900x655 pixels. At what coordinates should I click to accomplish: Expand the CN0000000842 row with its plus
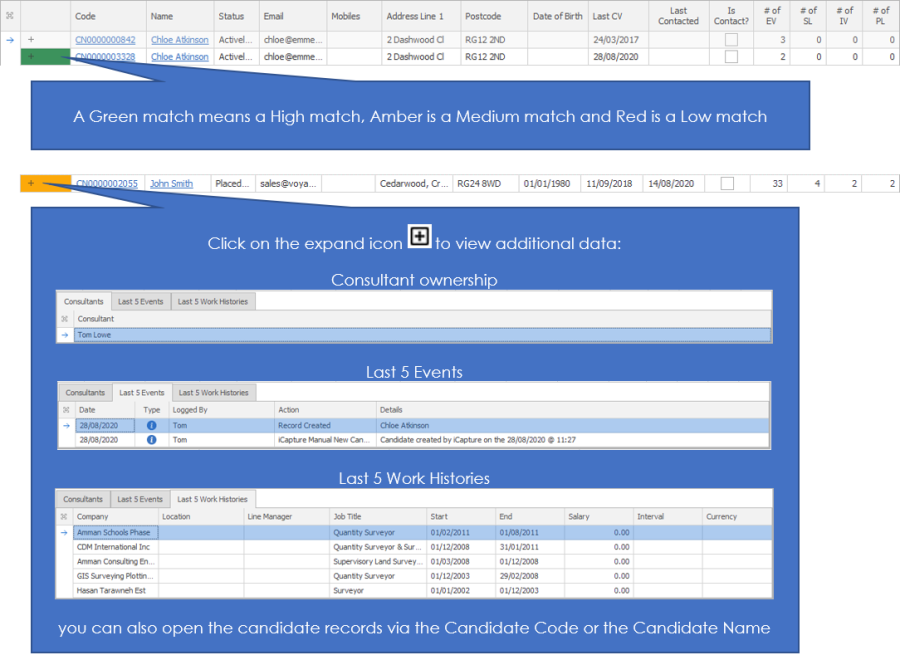[31, 40]
